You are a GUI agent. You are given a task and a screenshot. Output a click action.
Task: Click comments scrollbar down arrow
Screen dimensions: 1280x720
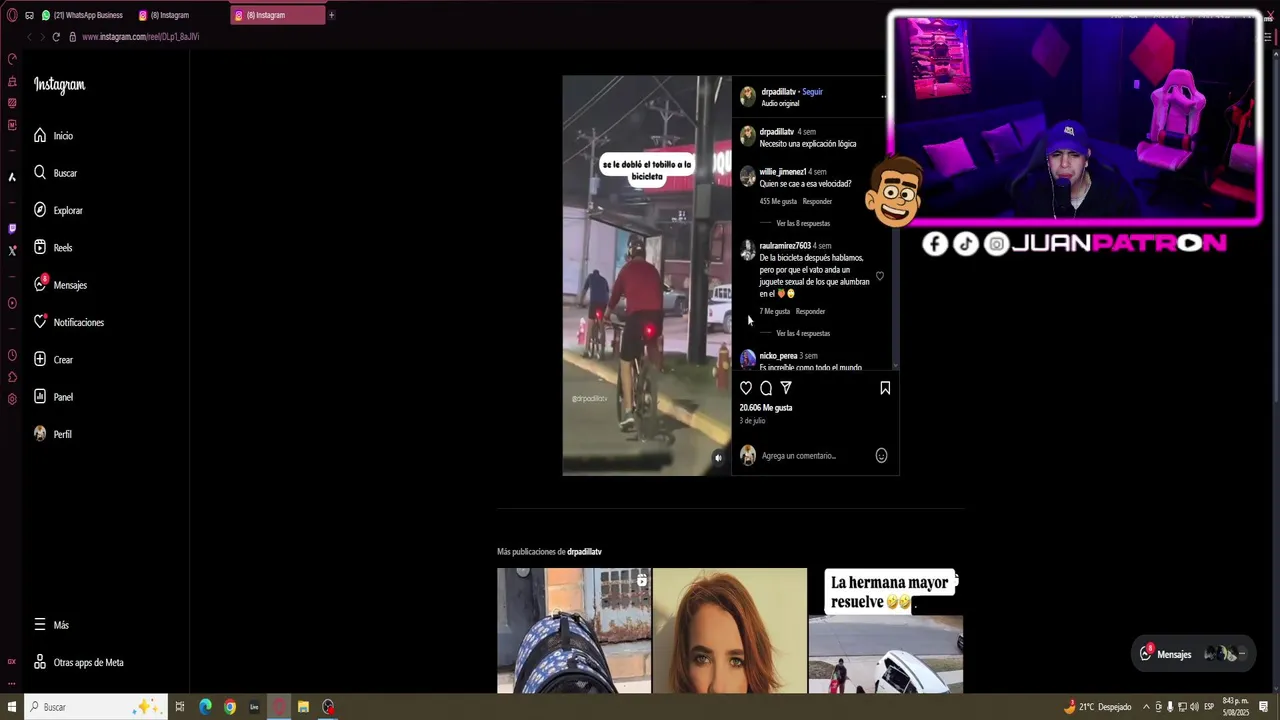894,366
